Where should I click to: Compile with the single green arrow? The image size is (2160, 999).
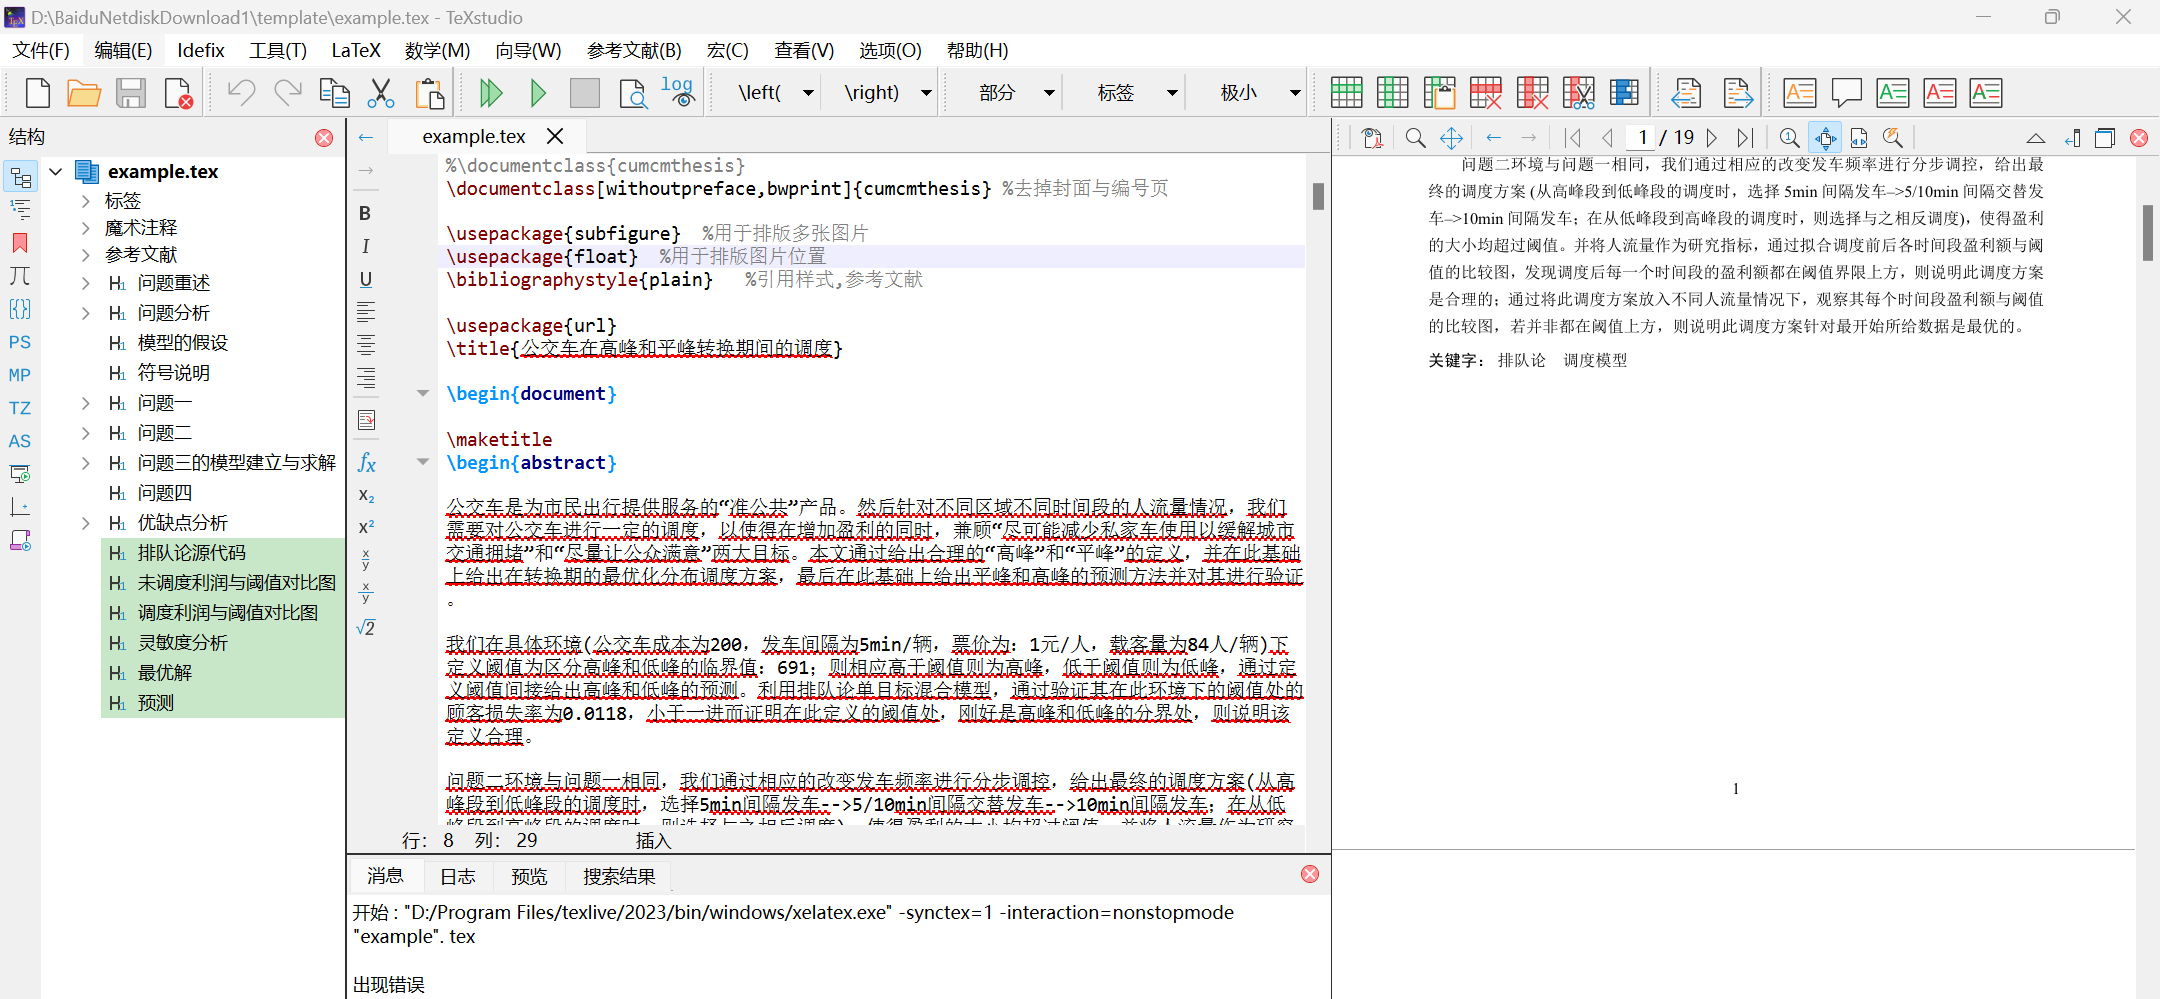click(538, 93)
